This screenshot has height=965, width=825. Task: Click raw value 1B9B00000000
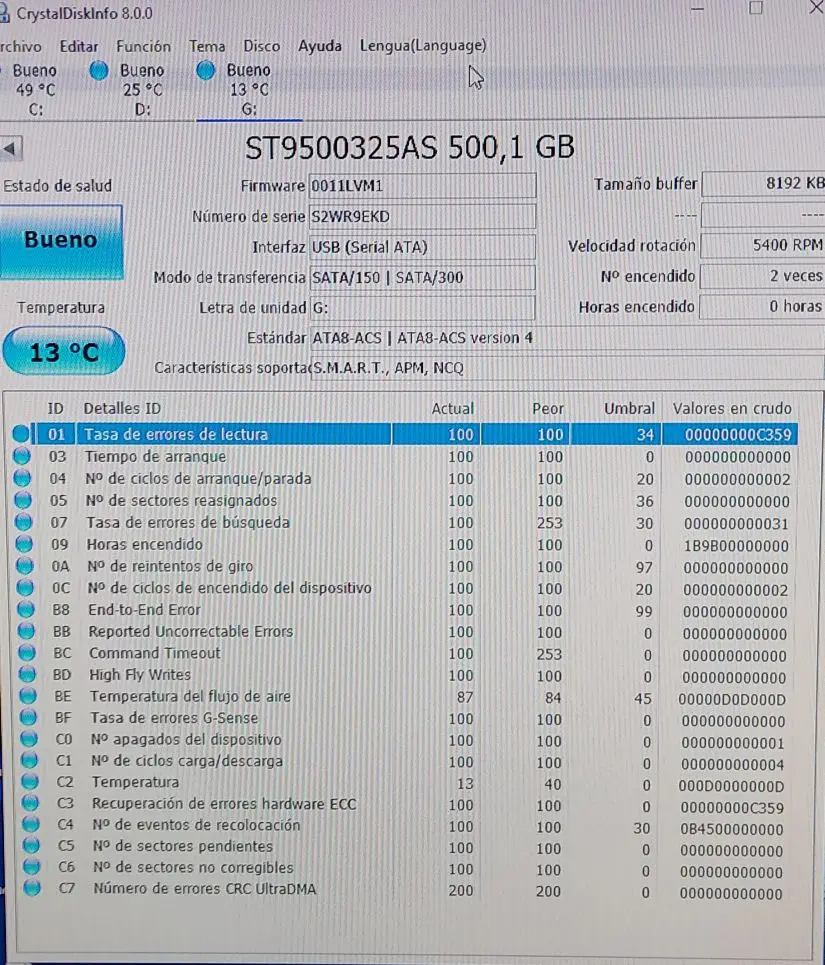tap(735, 546)
